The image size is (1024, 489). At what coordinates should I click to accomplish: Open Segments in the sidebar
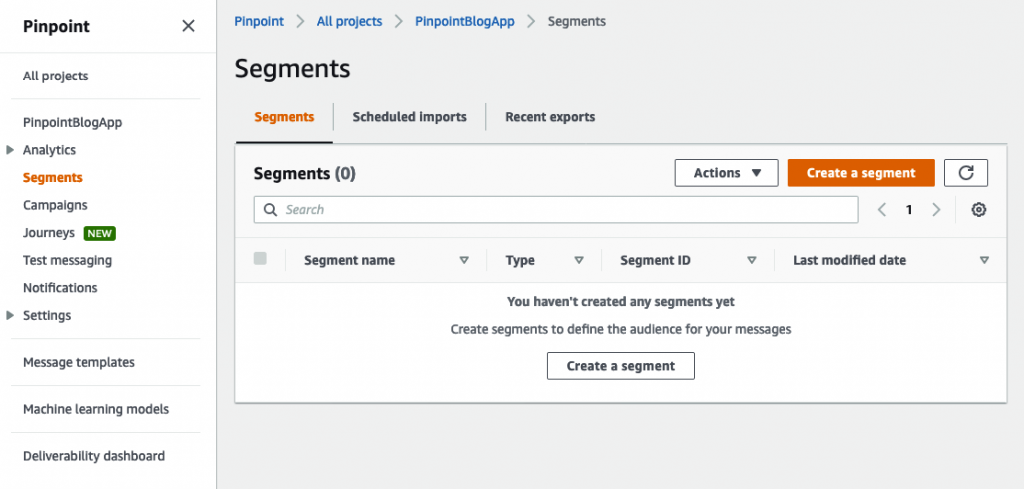pyautogui.click(x=52, y=178)
